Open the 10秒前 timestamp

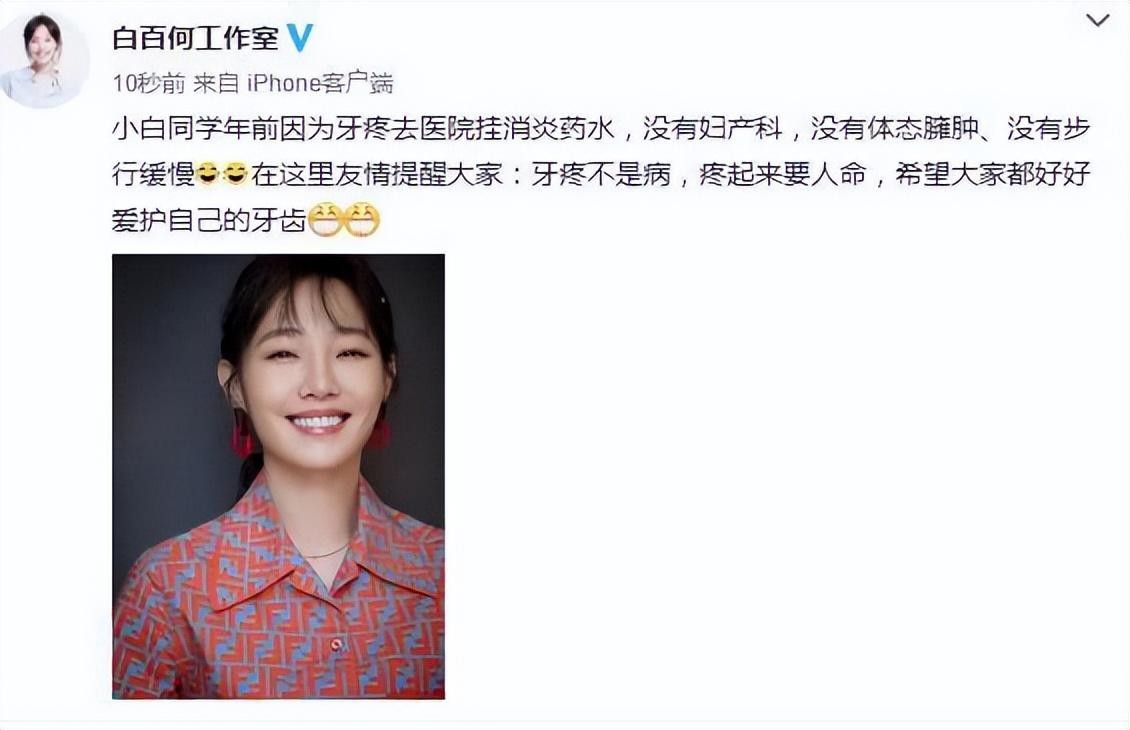tap(148, 84)
